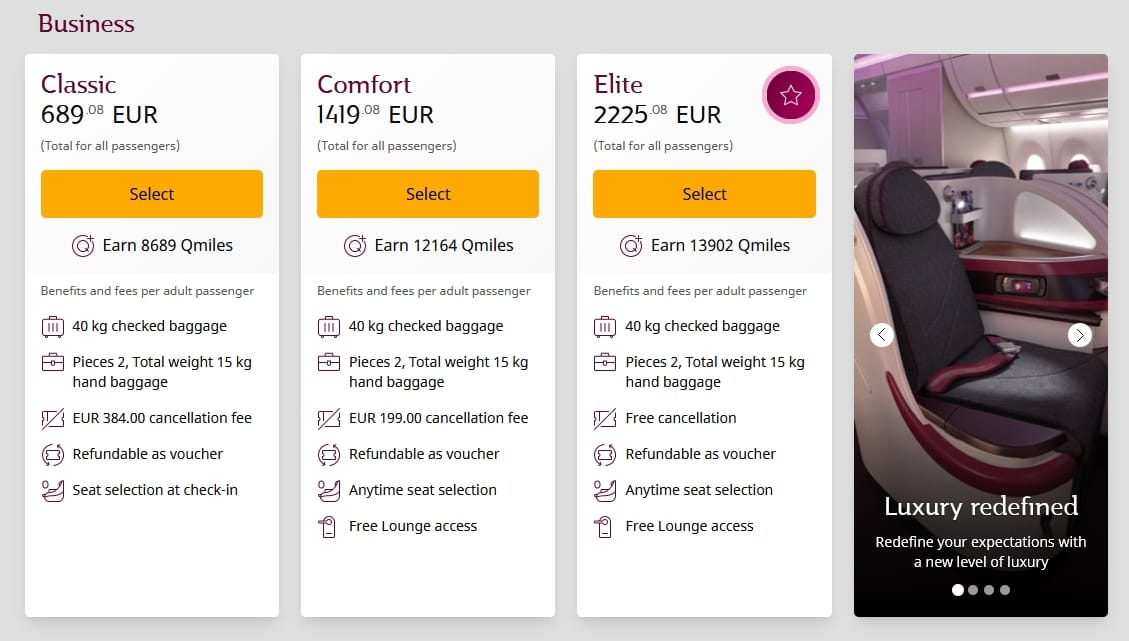The height and width of the screenshot is (641, 1129).
Task: Show previous carousel image with left arrow
Action: (881, 335)
